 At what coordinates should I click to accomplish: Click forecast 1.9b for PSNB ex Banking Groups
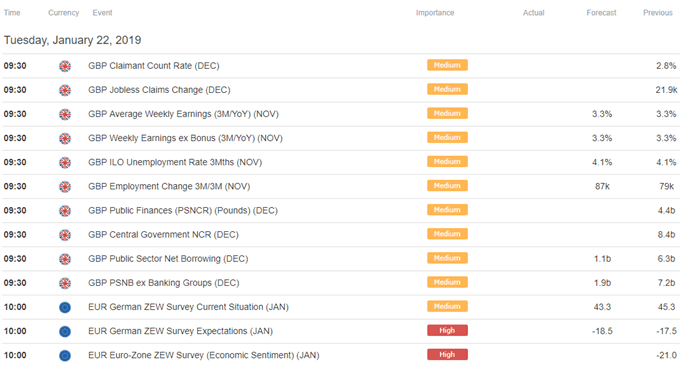(x=602, y=283)
